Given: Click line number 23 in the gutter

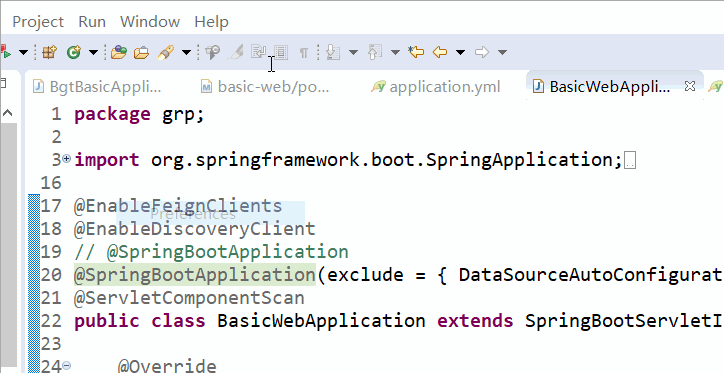Looking at the screenshot, I should click(51, 343).
